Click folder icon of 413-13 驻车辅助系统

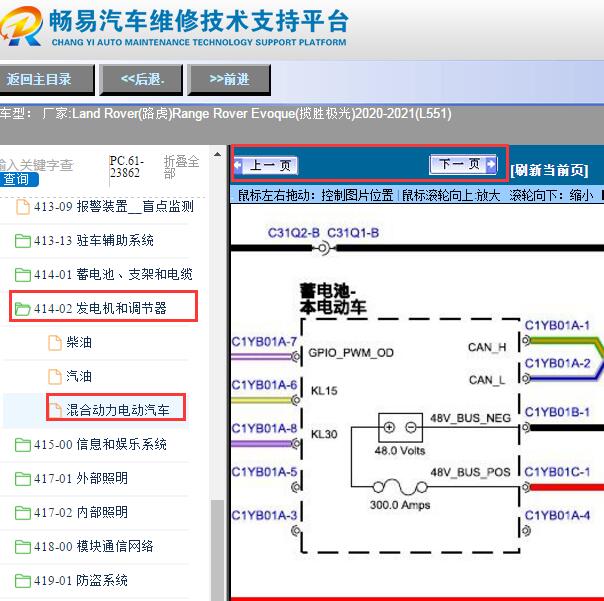(x=23, y=241)
